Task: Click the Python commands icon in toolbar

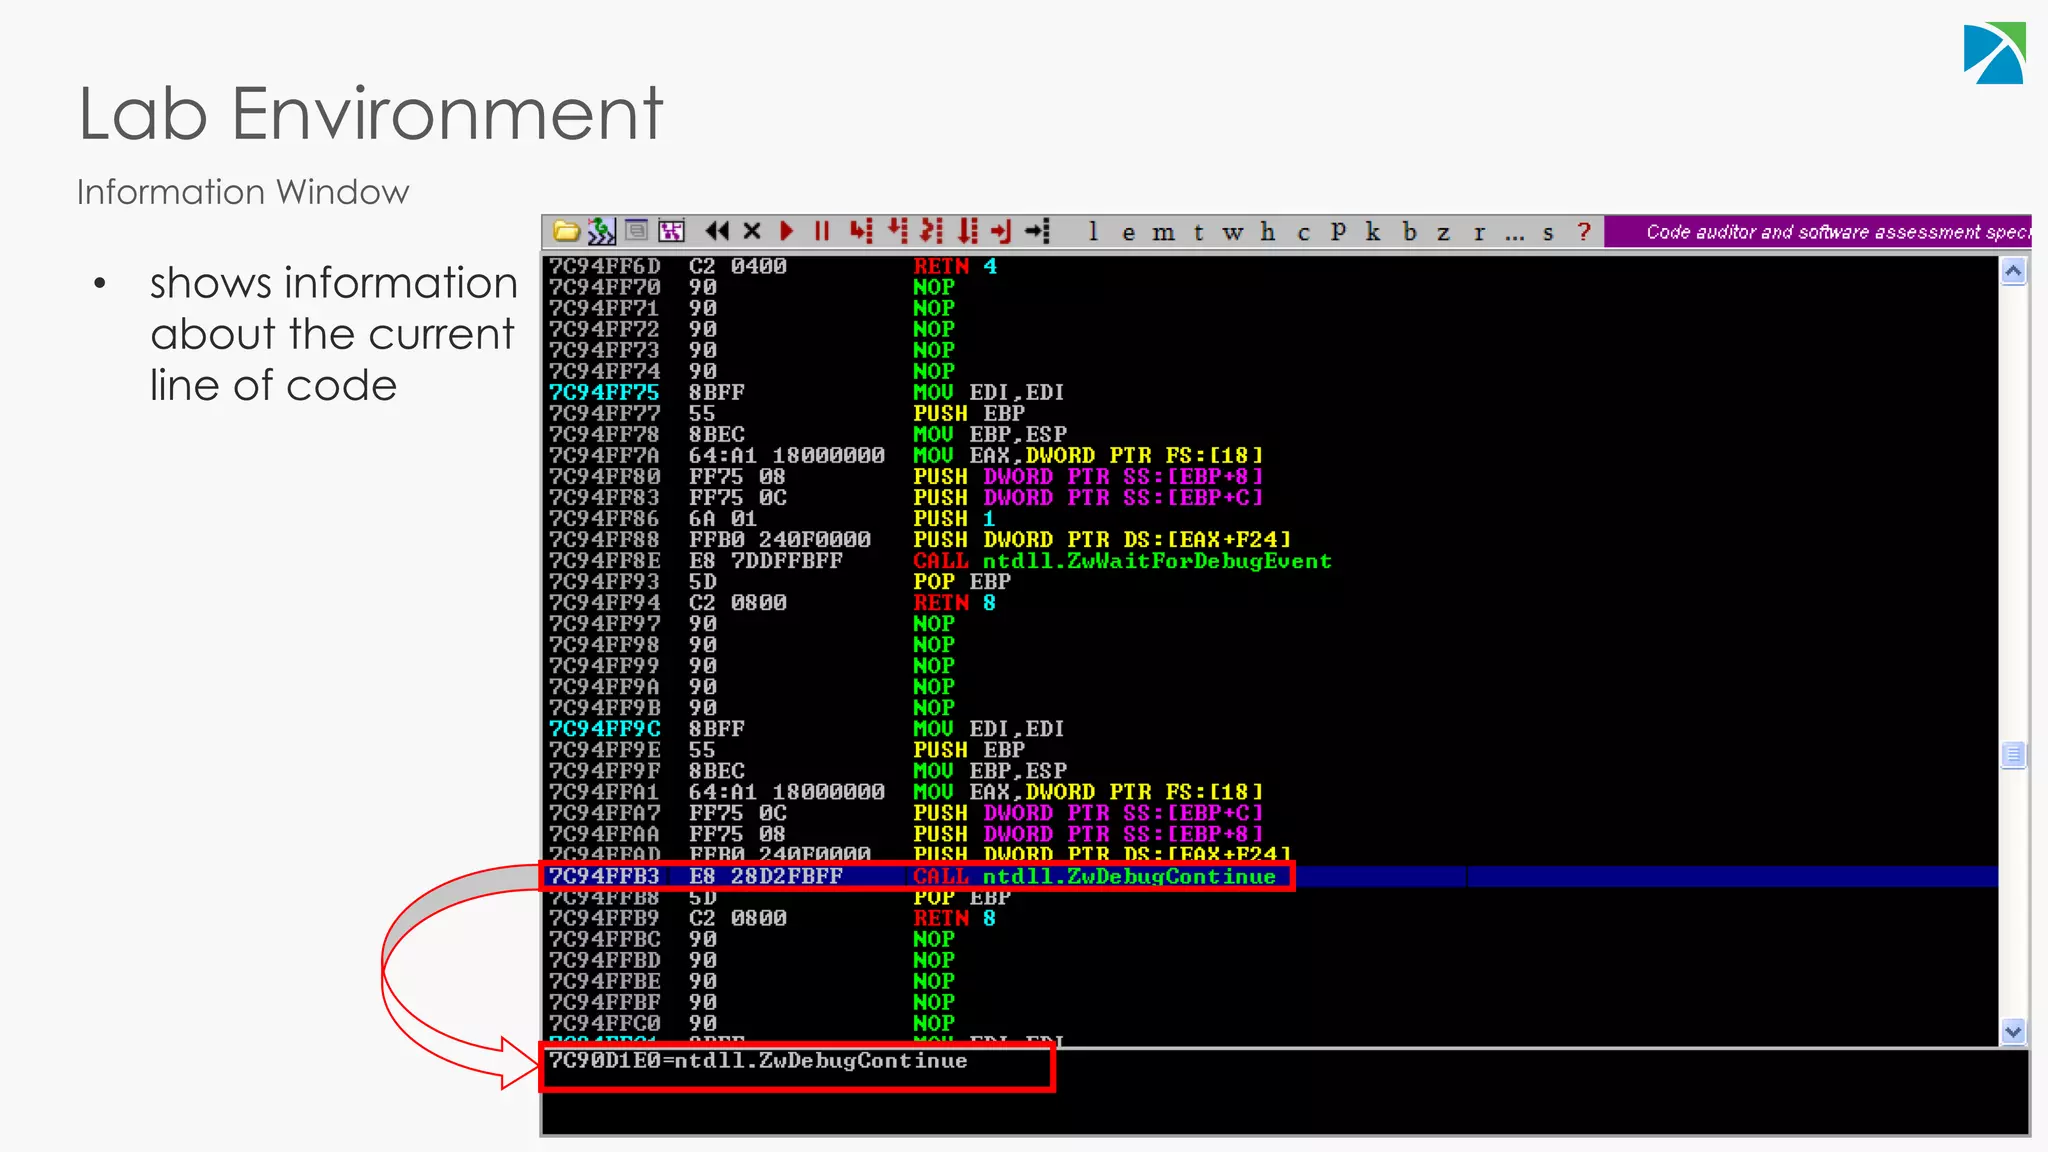Action: [601, 231]
